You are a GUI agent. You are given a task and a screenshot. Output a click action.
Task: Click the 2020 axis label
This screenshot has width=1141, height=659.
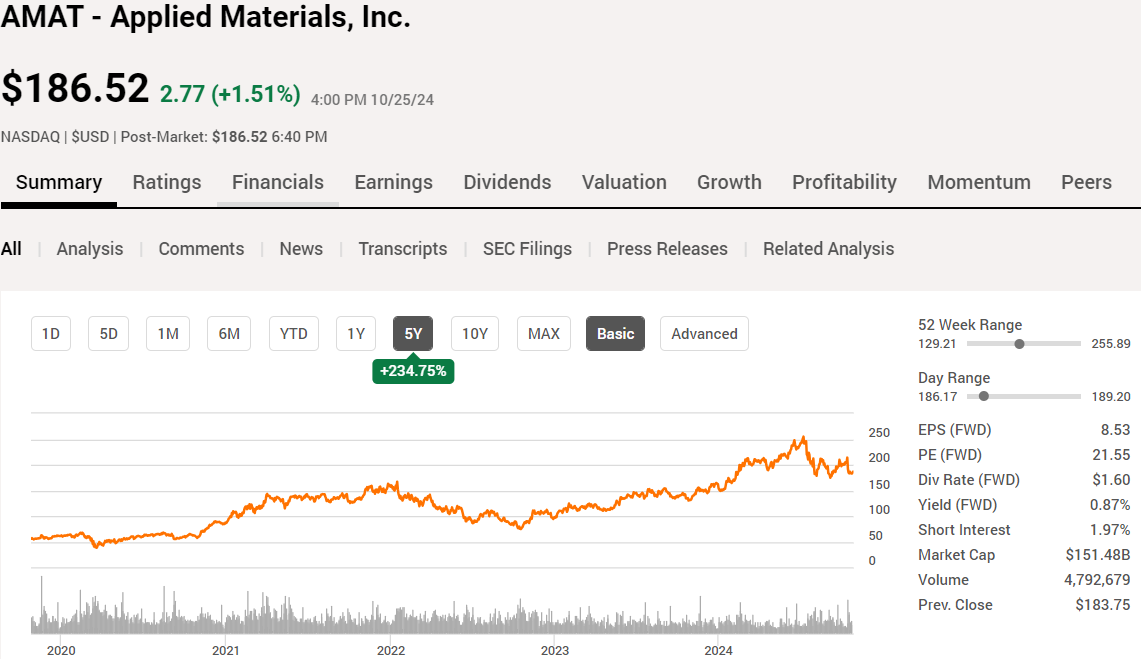(61, 650)
